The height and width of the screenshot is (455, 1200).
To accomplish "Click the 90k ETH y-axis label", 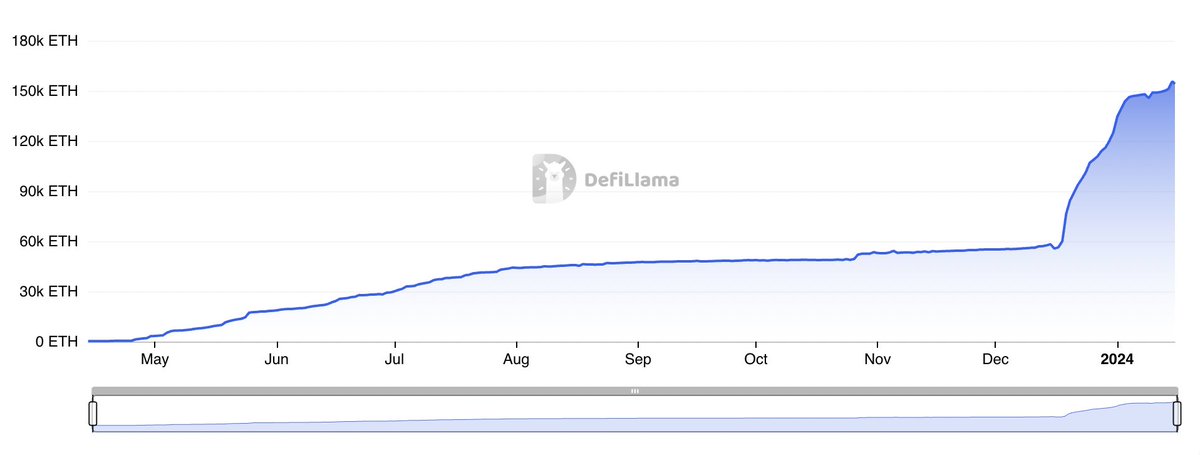I will pos(47,191).
